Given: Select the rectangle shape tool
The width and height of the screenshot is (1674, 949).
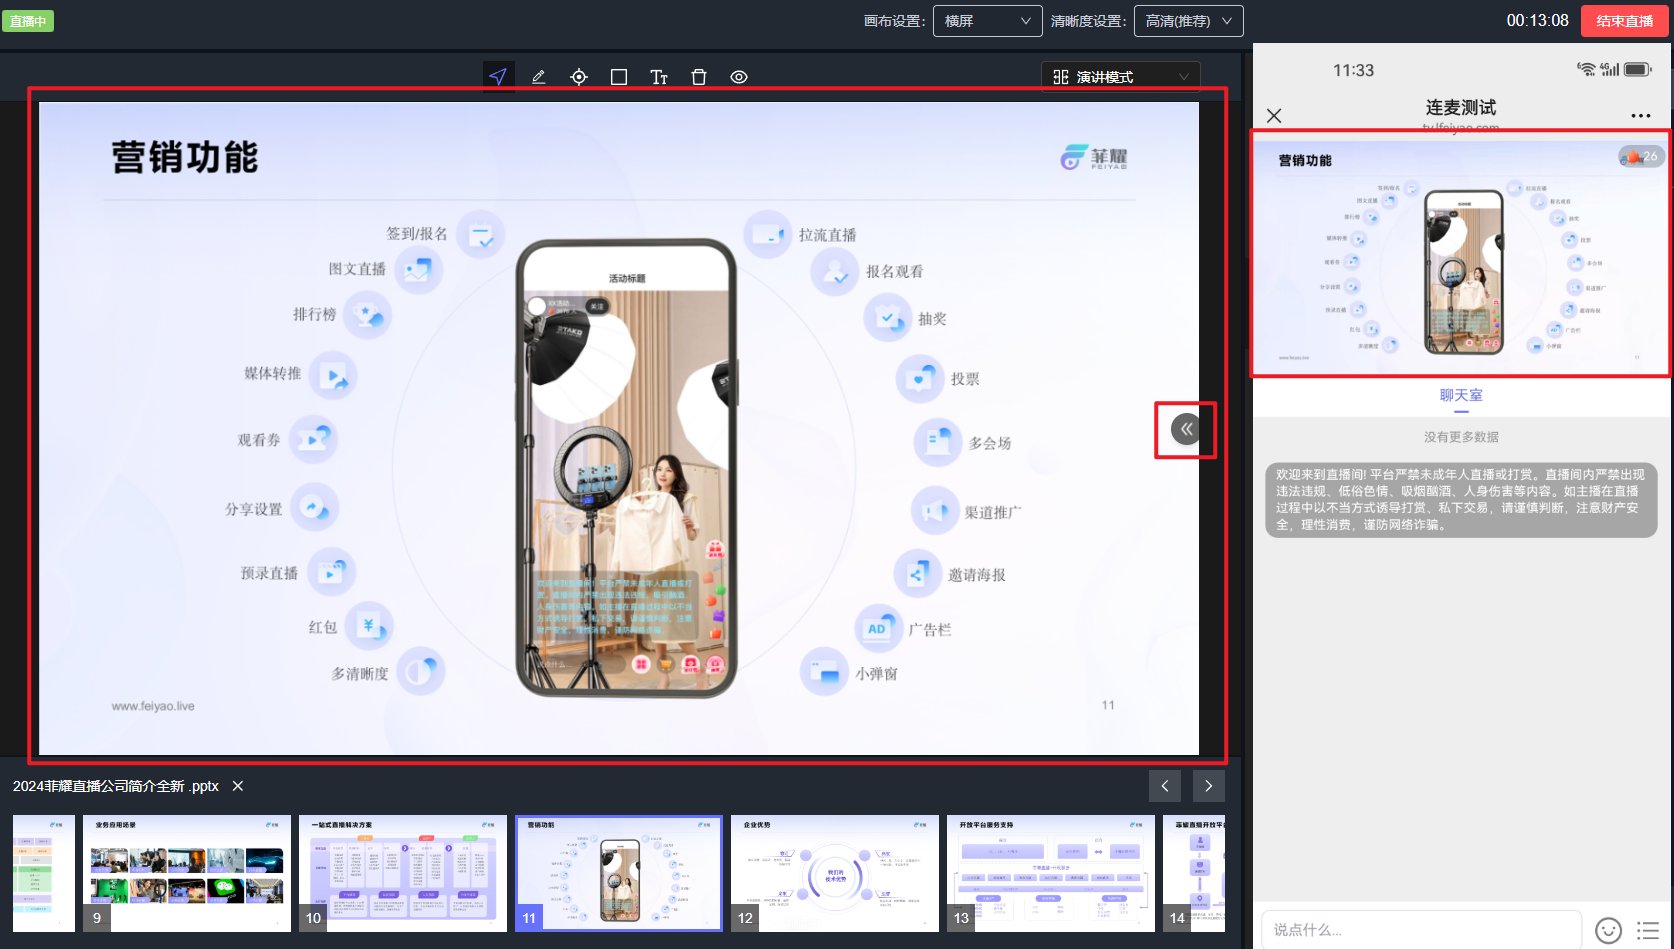Looking at the screenshot, I should (x=619, y=77).
